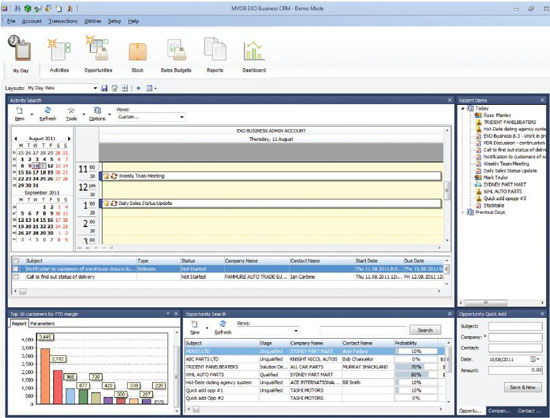Click Refresh icon in Opportunity Search panel
The height and width of the screenshot is (418, 550).
point(222,324)
